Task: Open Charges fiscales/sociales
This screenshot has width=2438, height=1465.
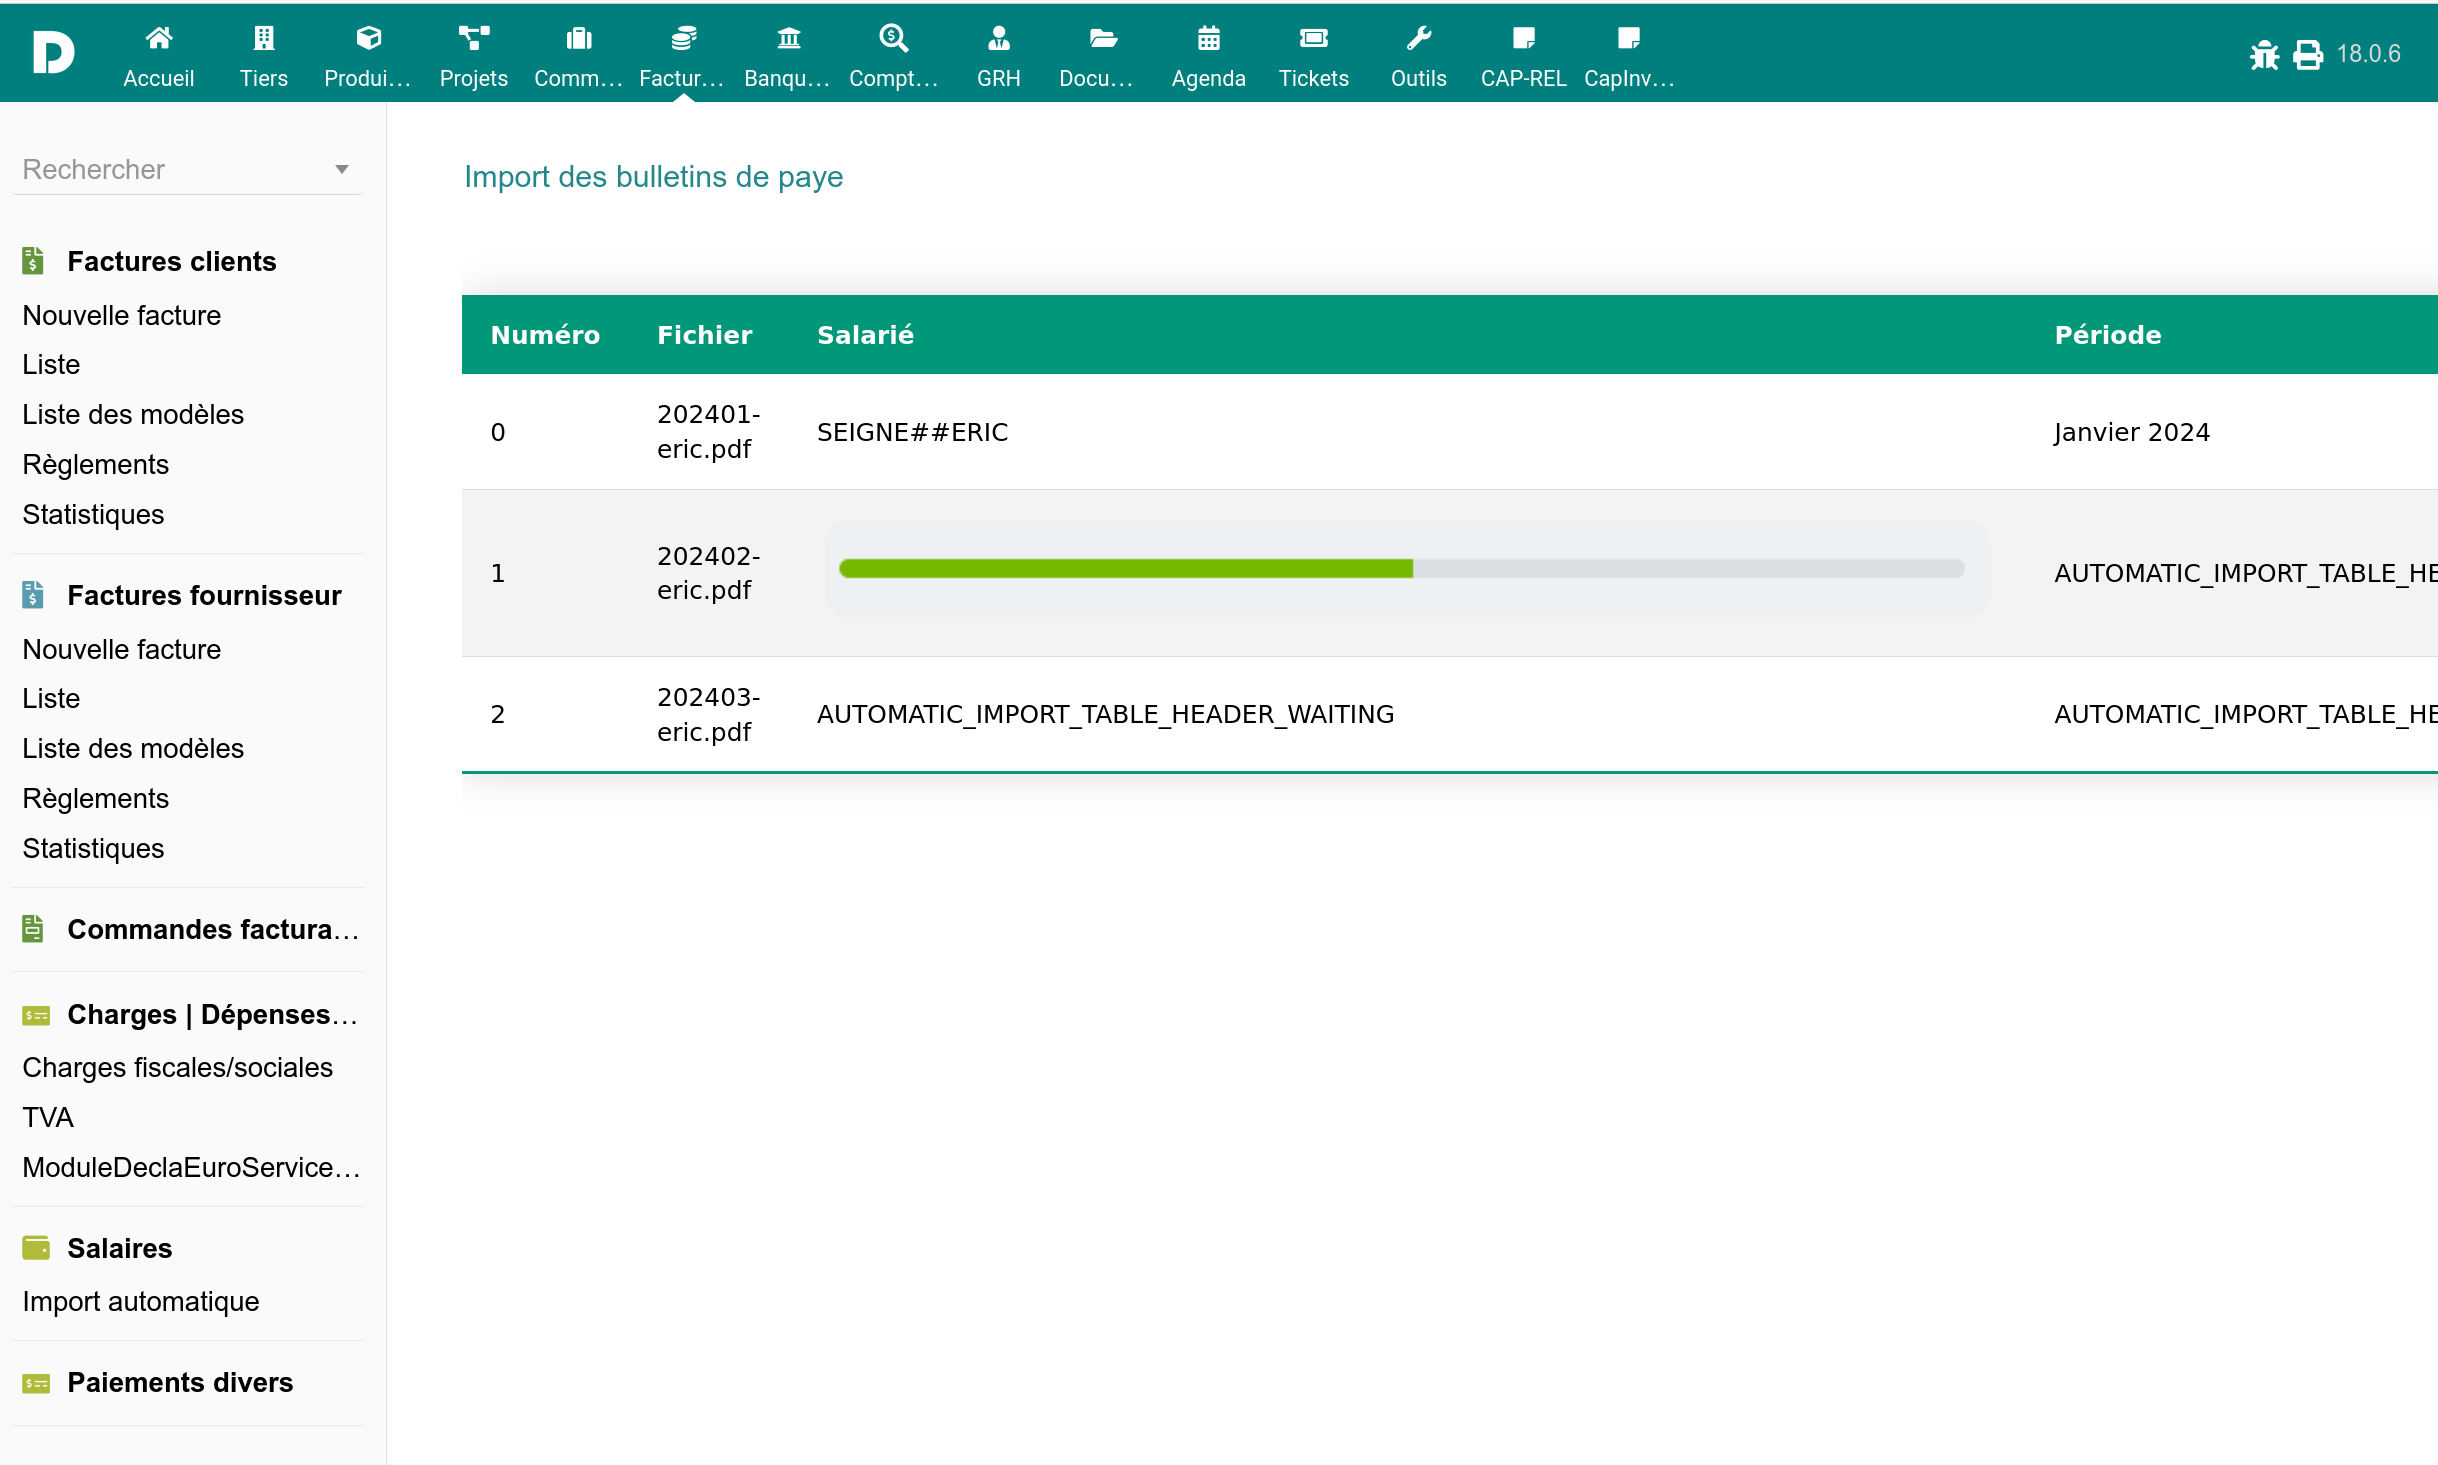Action: 178,1067
